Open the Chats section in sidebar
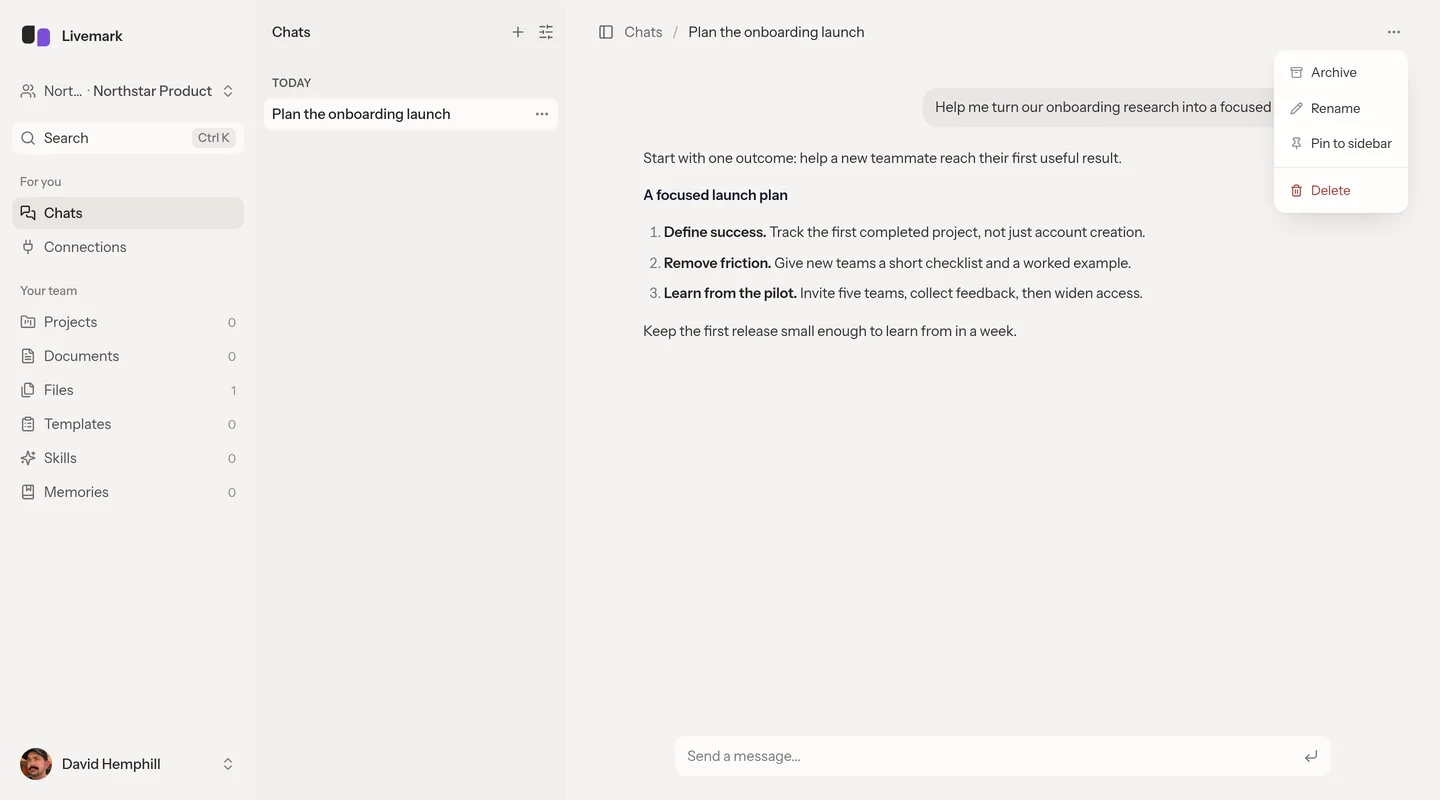1440x800 pixels. click(128, 213)
